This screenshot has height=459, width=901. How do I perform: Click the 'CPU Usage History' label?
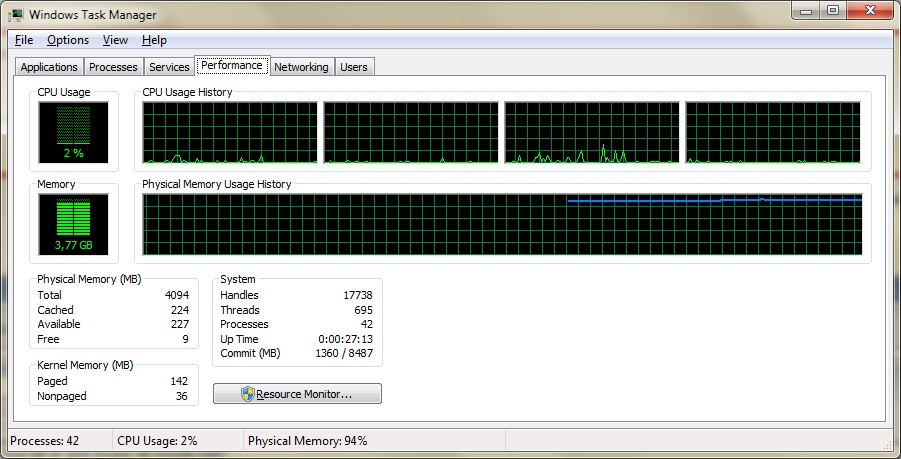pos(187,92)
